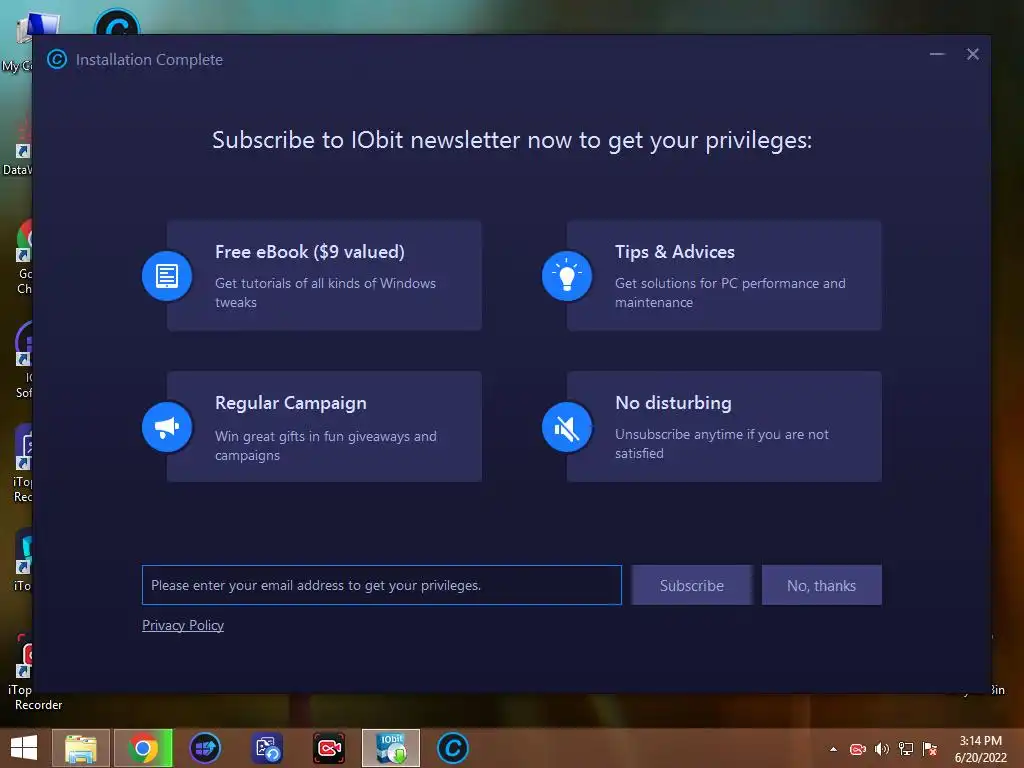Click the Subscribe button
The width and height of the screenshot is (1024, 768).
(x=692, y=585)
